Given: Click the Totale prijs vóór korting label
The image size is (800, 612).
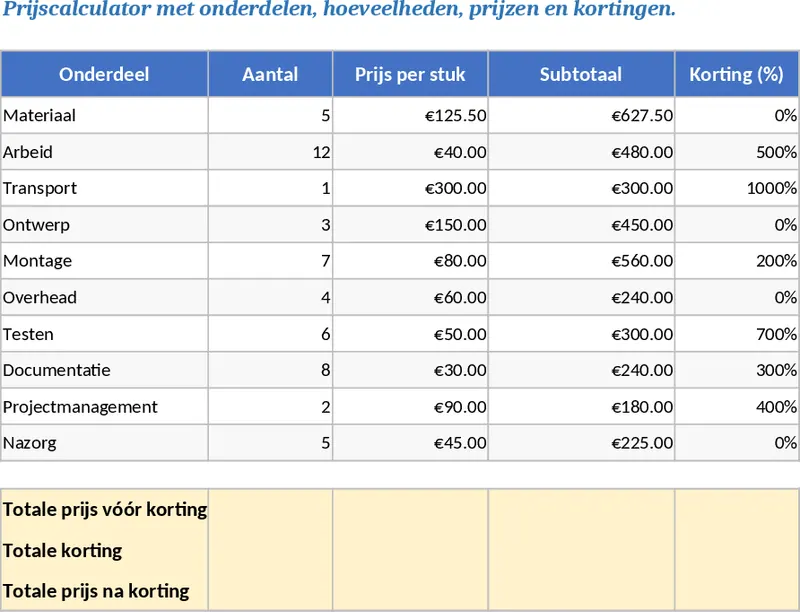Looking at the screenshot, I should point(104,509).
